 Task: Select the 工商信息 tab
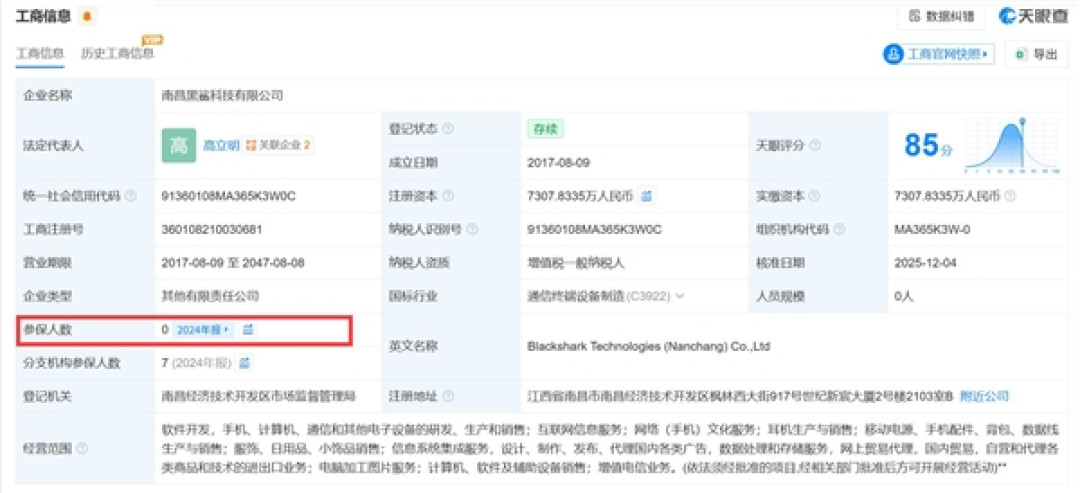pos(40,54)
